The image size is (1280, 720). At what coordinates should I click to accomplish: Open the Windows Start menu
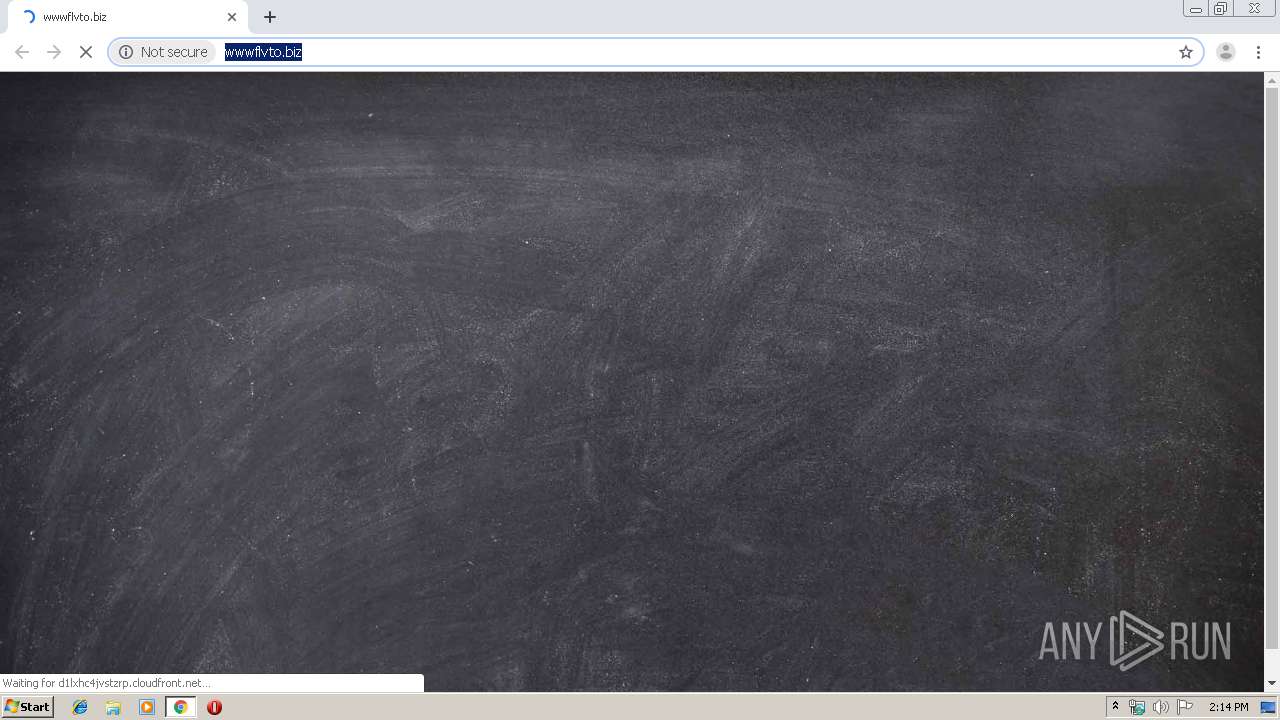28,707
